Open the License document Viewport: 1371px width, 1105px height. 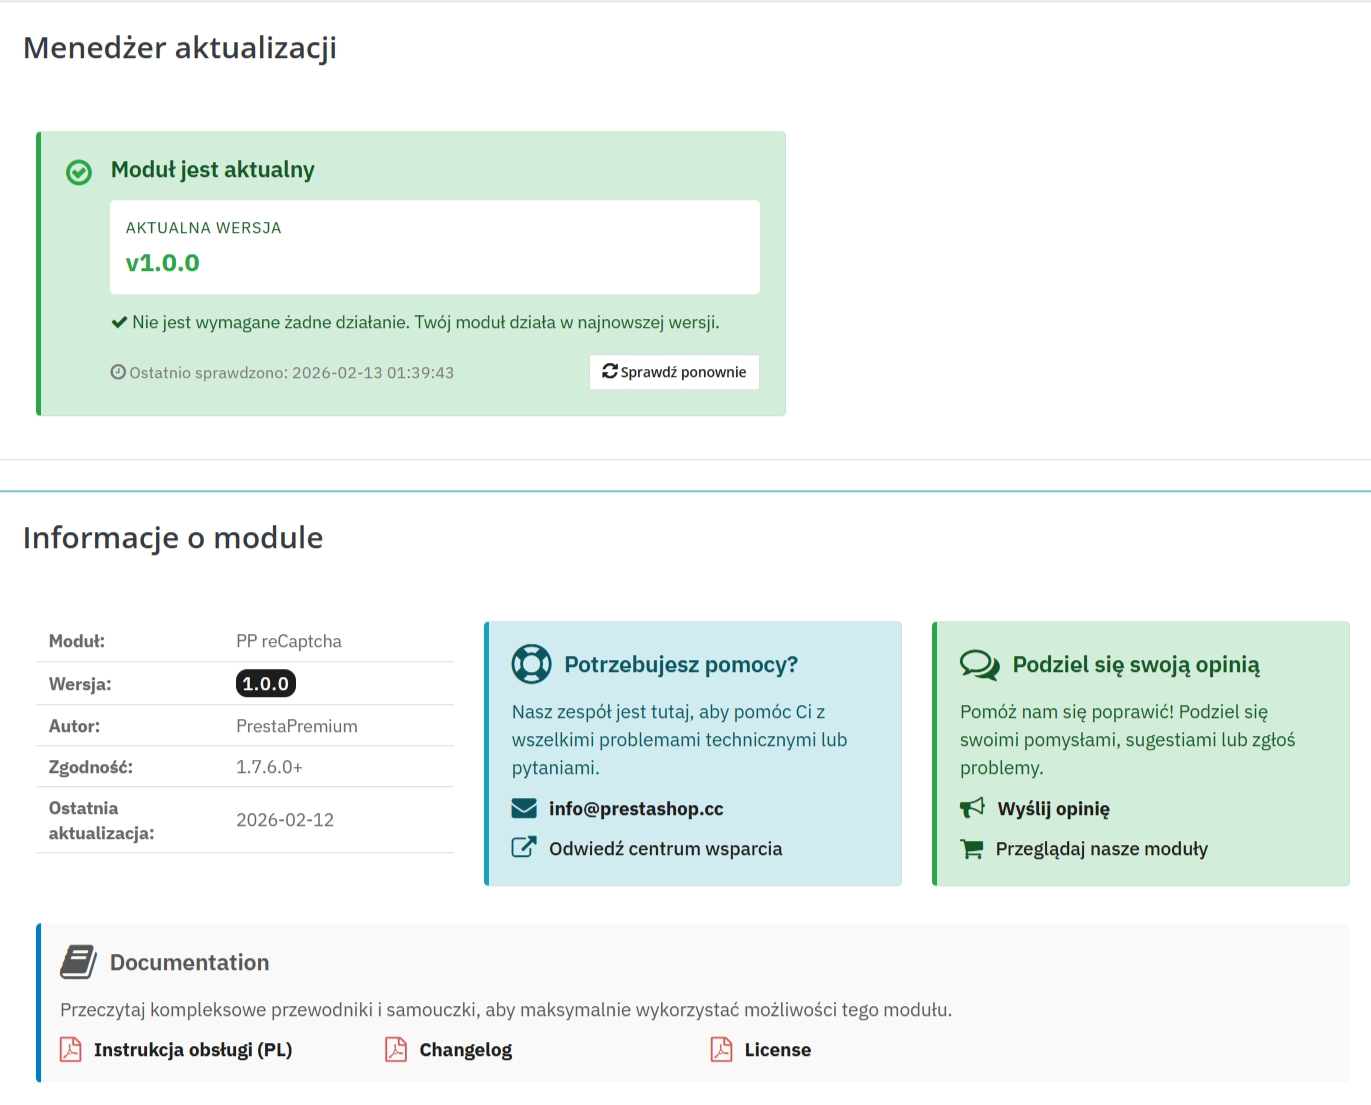pyautogui.click(x=777, y=1050)
